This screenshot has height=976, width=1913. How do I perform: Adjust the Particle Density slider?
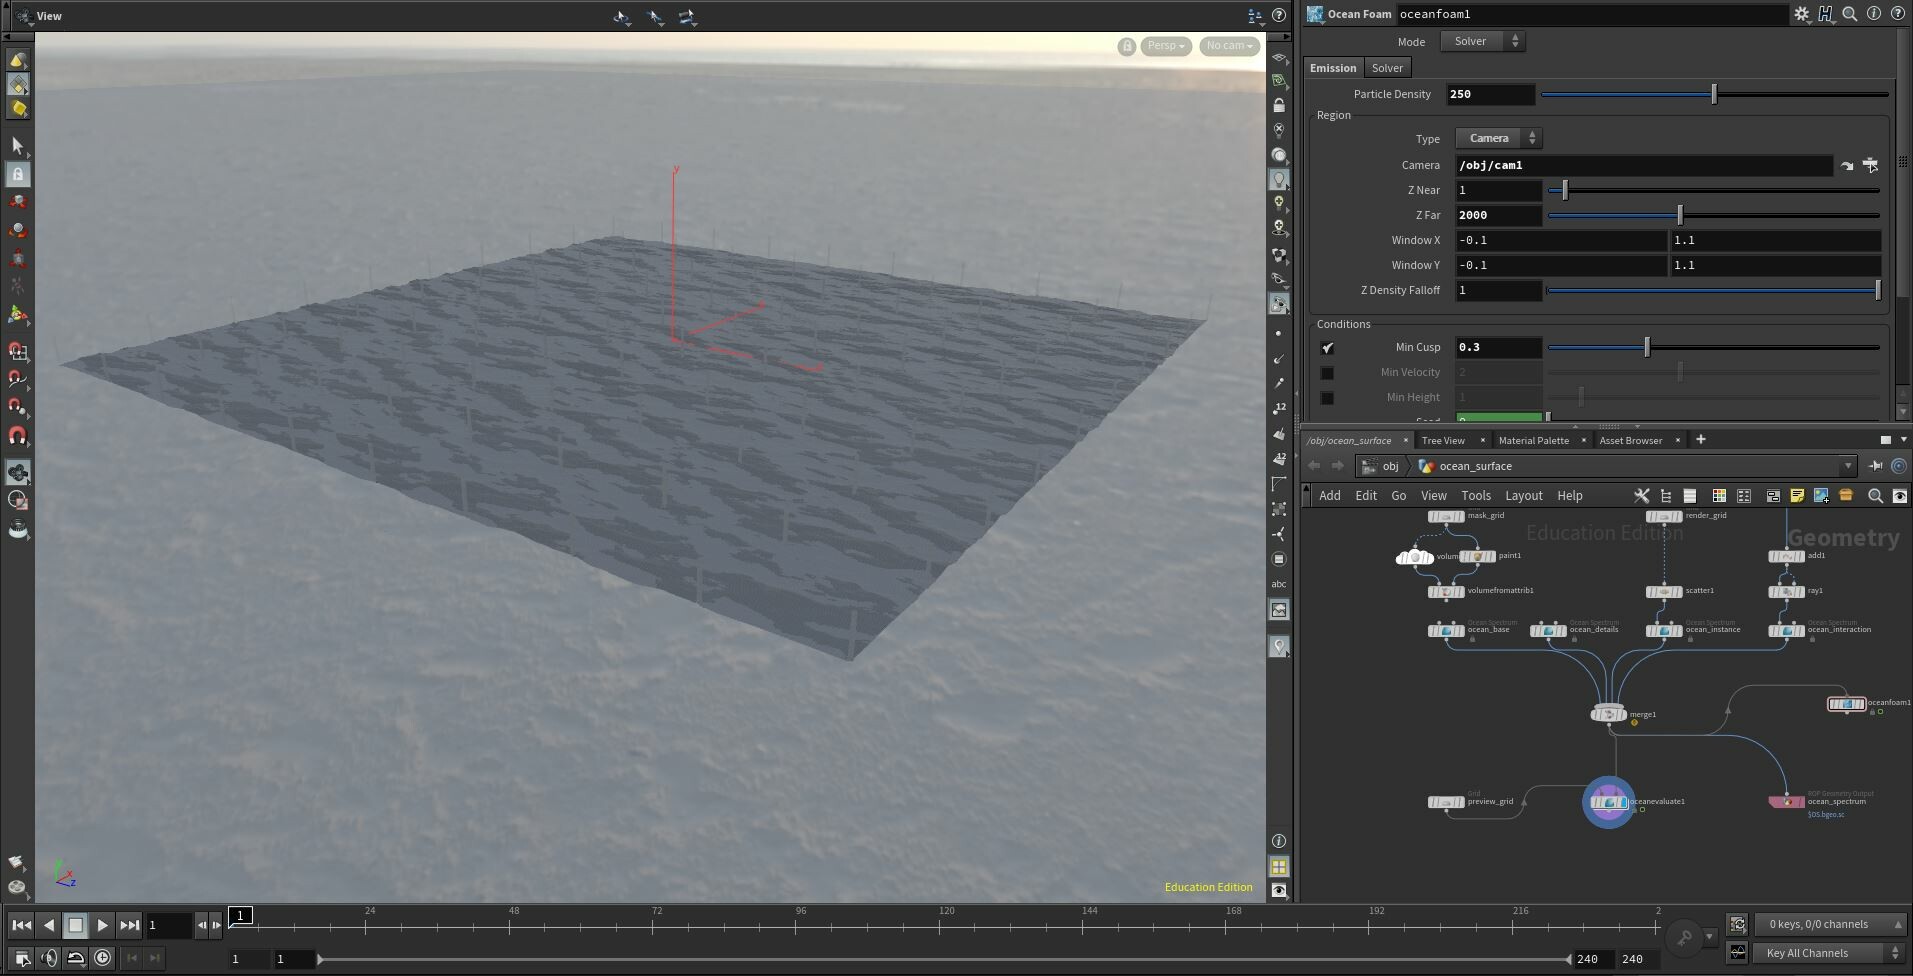coord(1713,94)
